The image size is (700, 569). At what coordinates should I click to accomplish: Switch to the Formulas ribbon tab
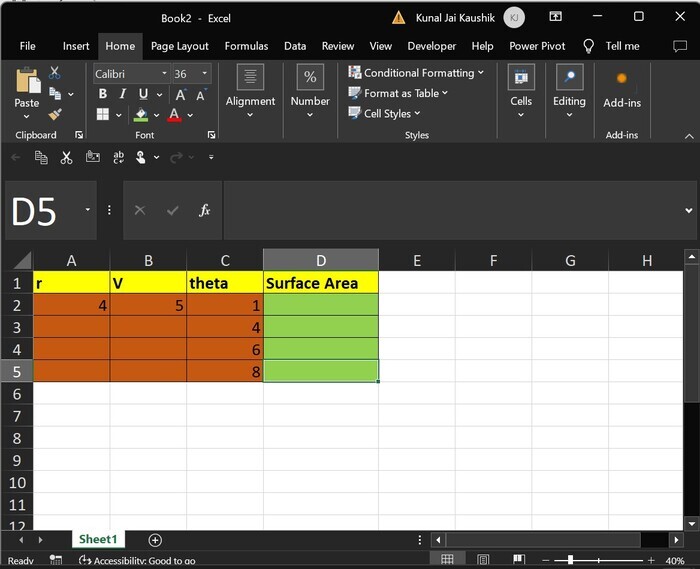point(246,46)
